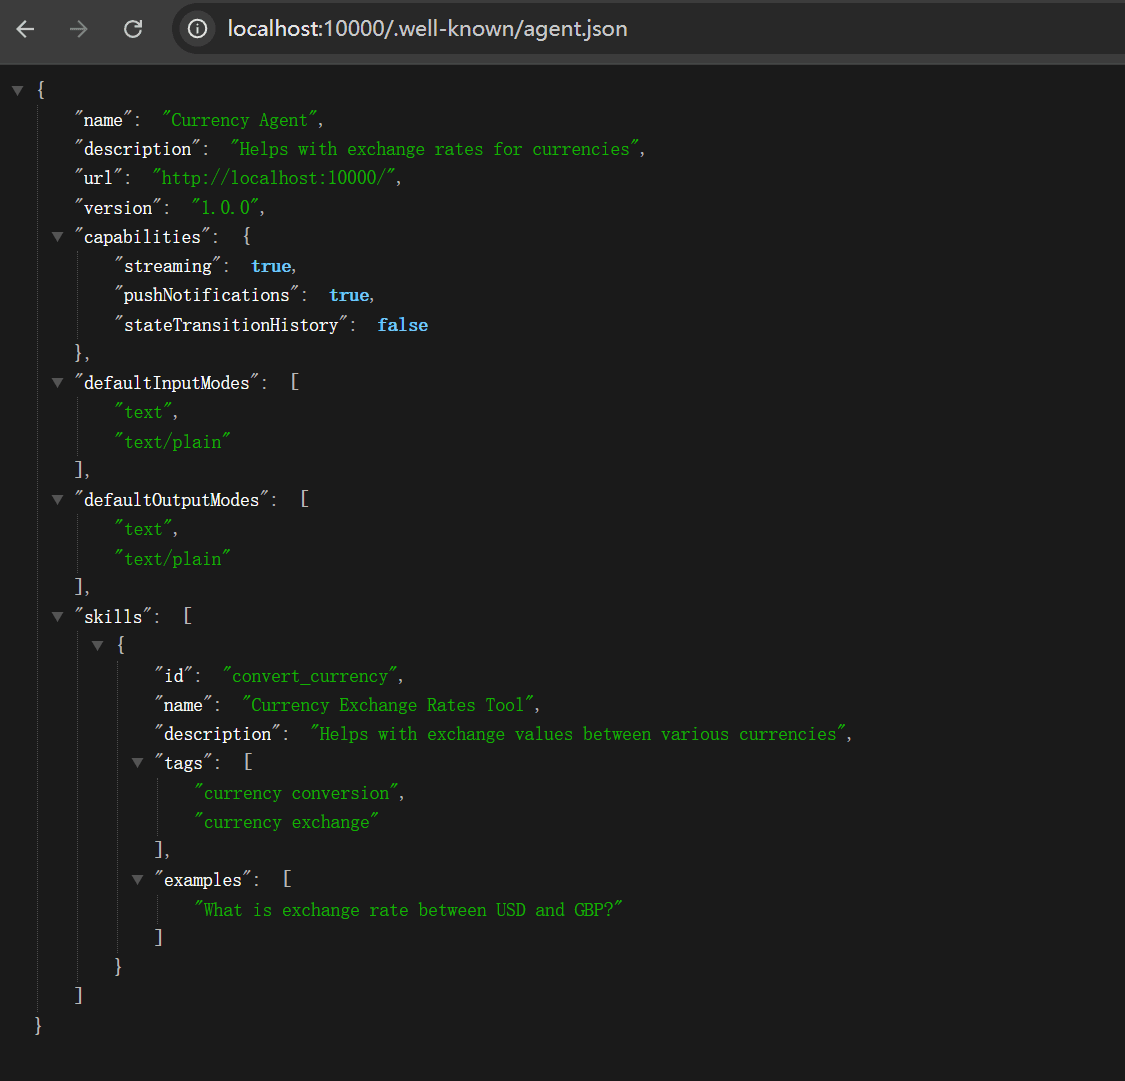Click the "tags" key
This screenshot has width=1125, height=1081.
(x=183, y=763)
